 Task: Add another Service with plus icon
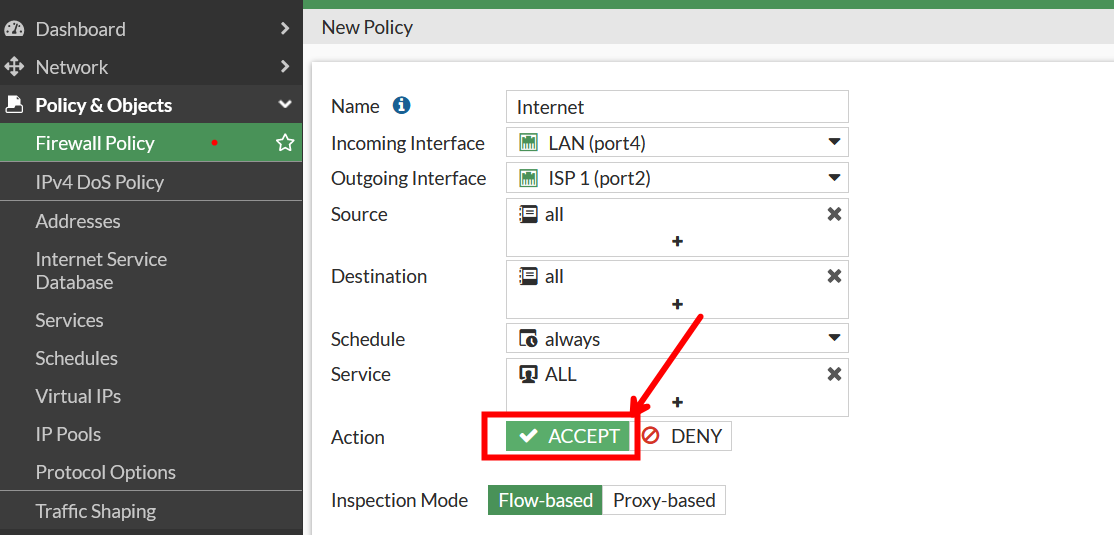point(677,402)
